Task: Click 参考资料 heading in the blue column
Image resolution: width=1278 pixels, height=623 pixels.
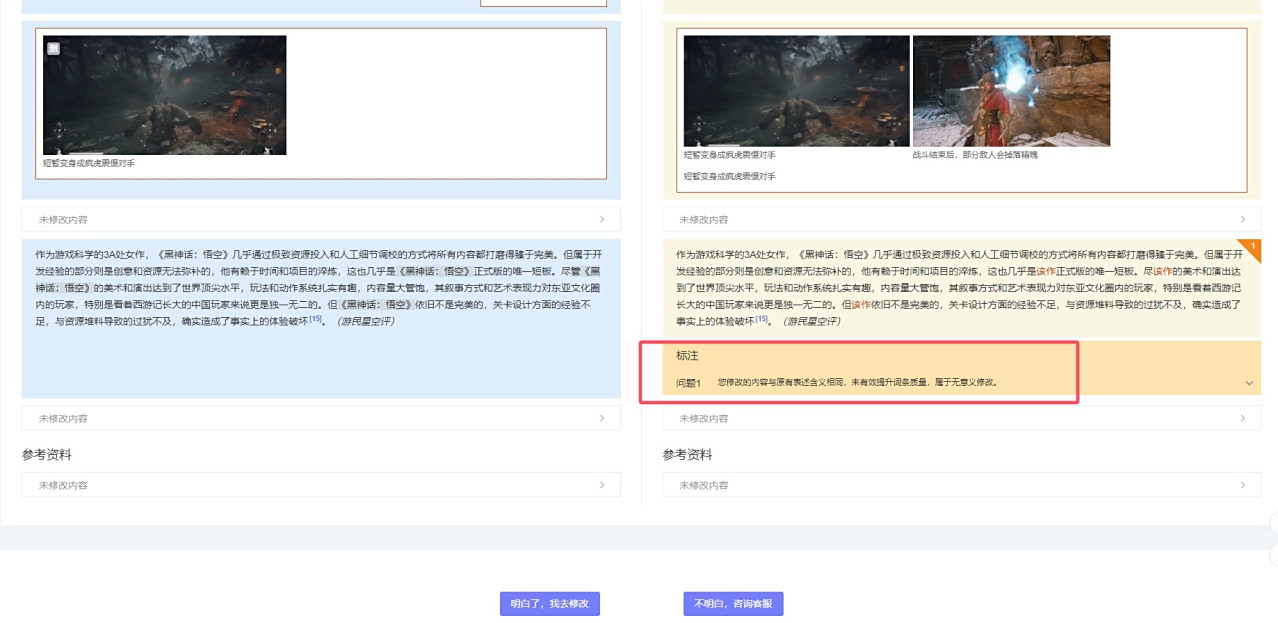Action: 47,455
